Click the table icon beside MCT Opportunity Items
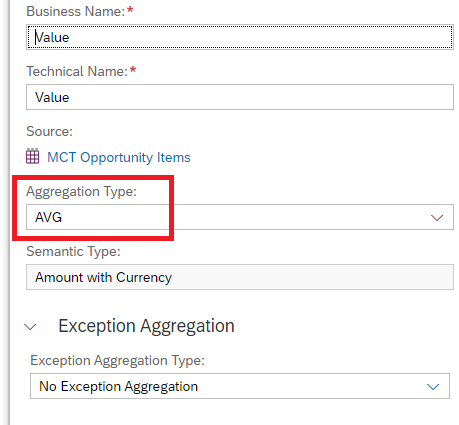Screen dimensions: 459x425 point(33,156)
